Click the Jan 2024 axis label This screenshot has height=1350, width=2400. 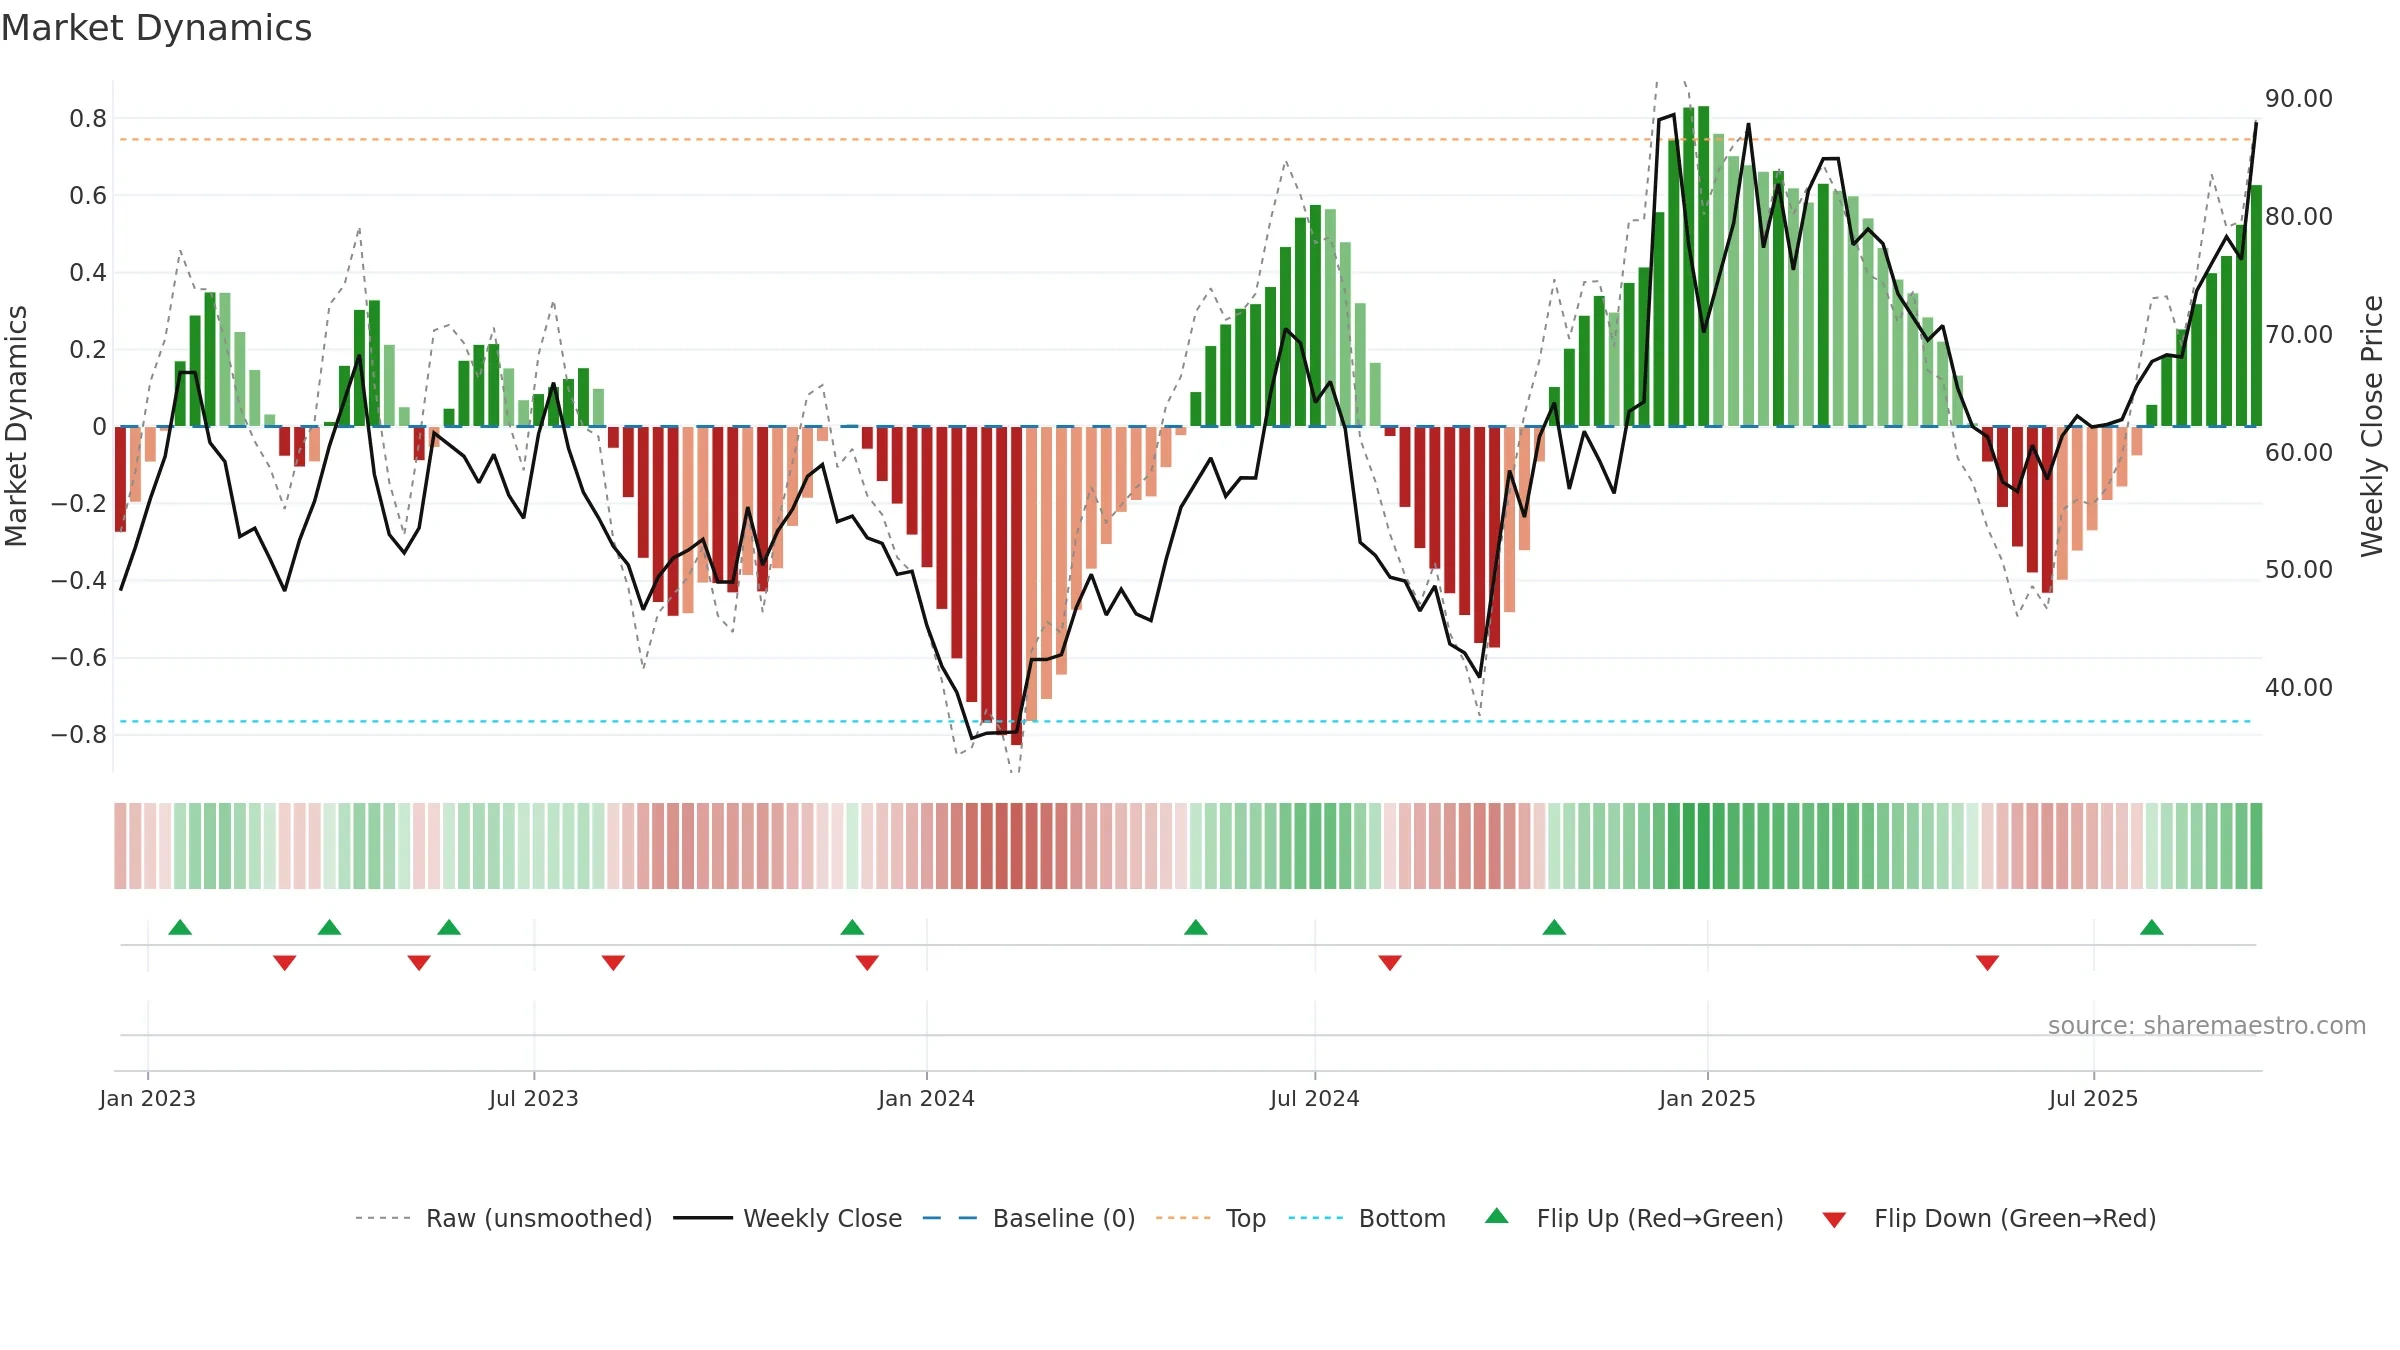tap(927, 1098)
